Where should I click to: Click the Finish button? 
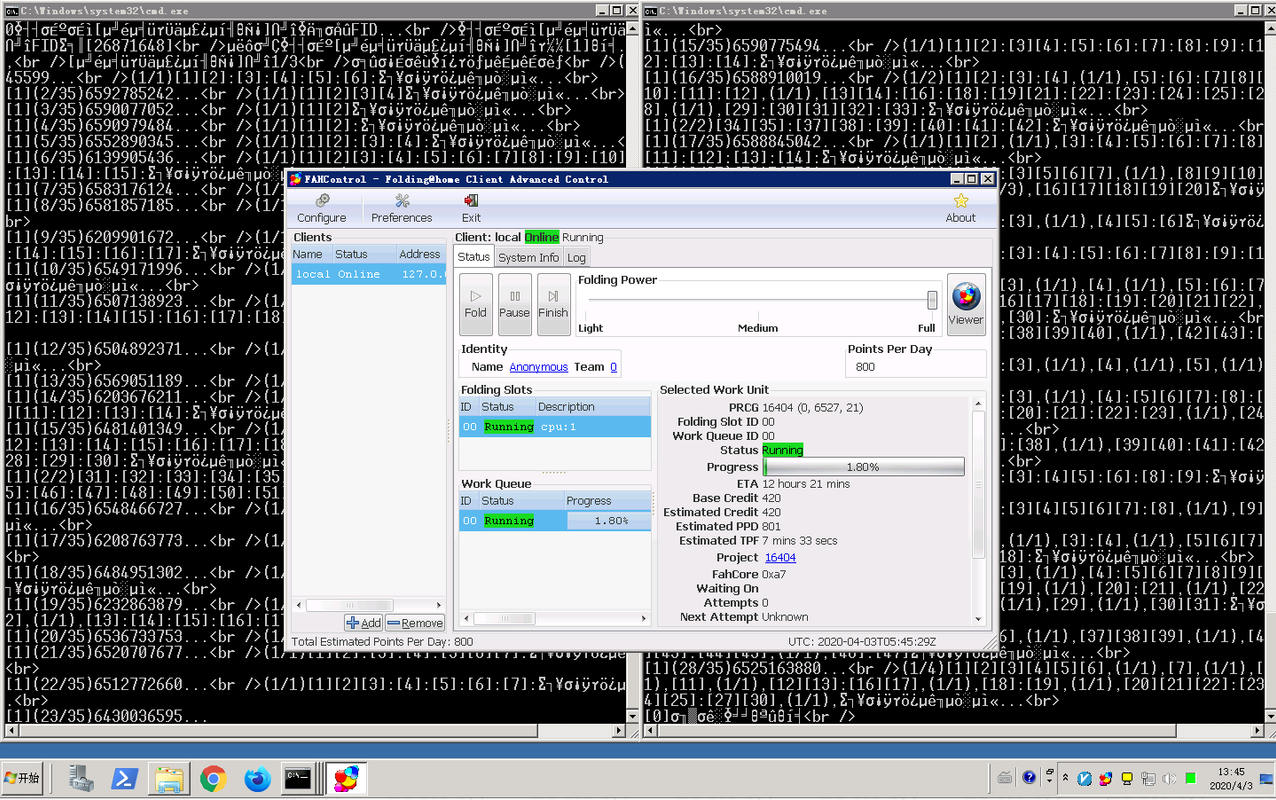[x=553, y=304]
